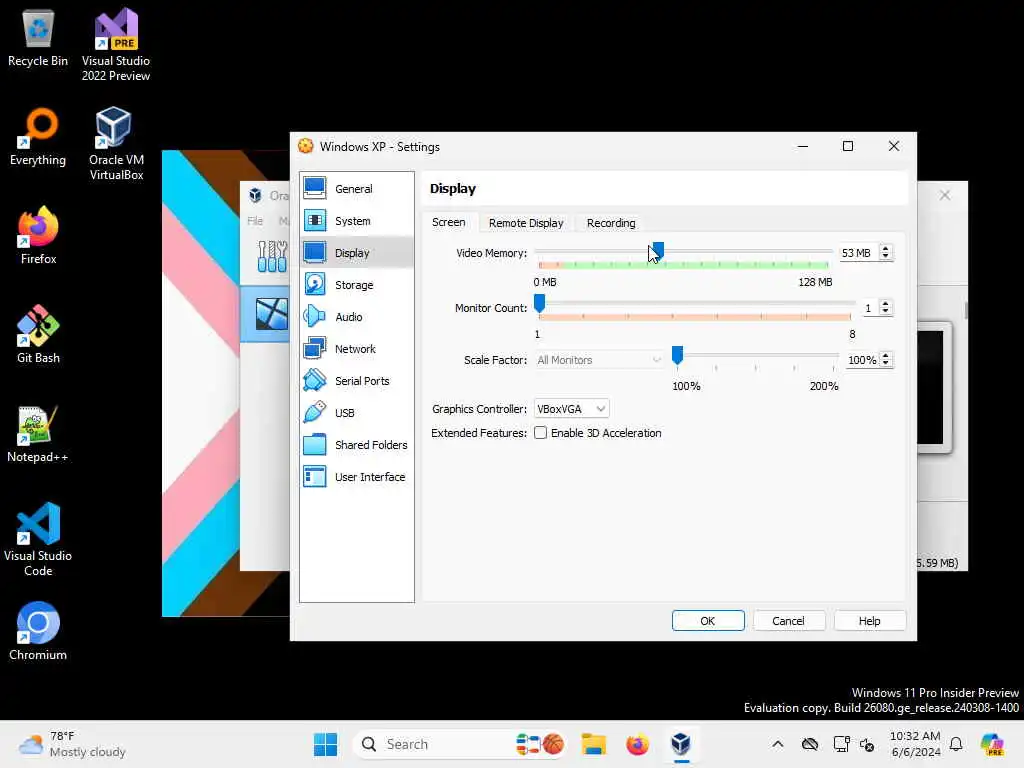Viewport: 1024px width, 768px height.
Task: Open Serial Ports settings icon
Action: (x=315, y=380)
